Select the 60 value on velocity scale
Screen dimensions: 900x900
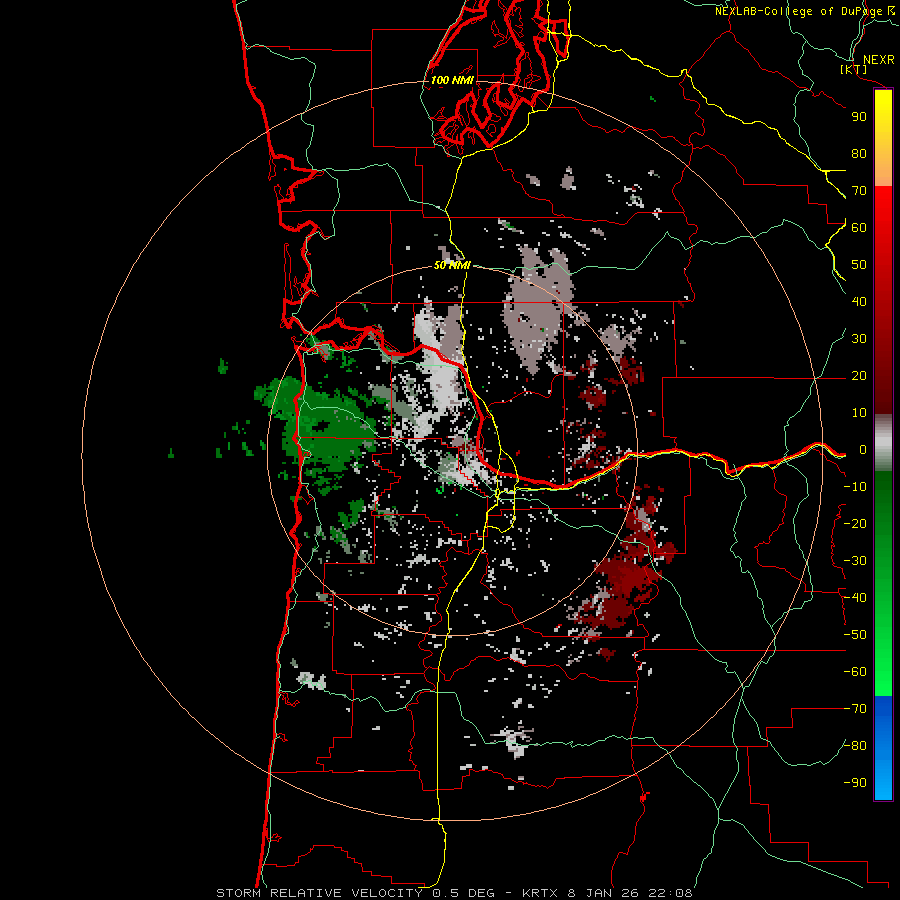coord(859,228)
